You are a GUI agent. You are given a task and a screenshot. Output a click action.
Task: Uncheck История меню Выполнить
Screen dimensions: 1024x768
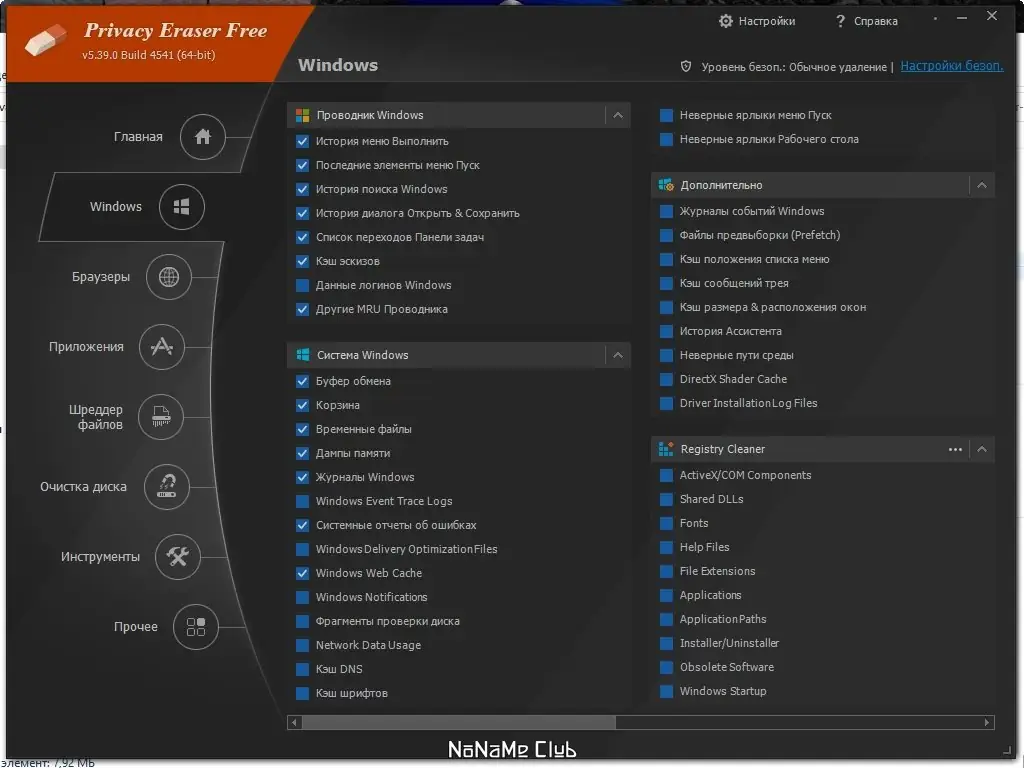pyautogui.click(x=302, y=141)
